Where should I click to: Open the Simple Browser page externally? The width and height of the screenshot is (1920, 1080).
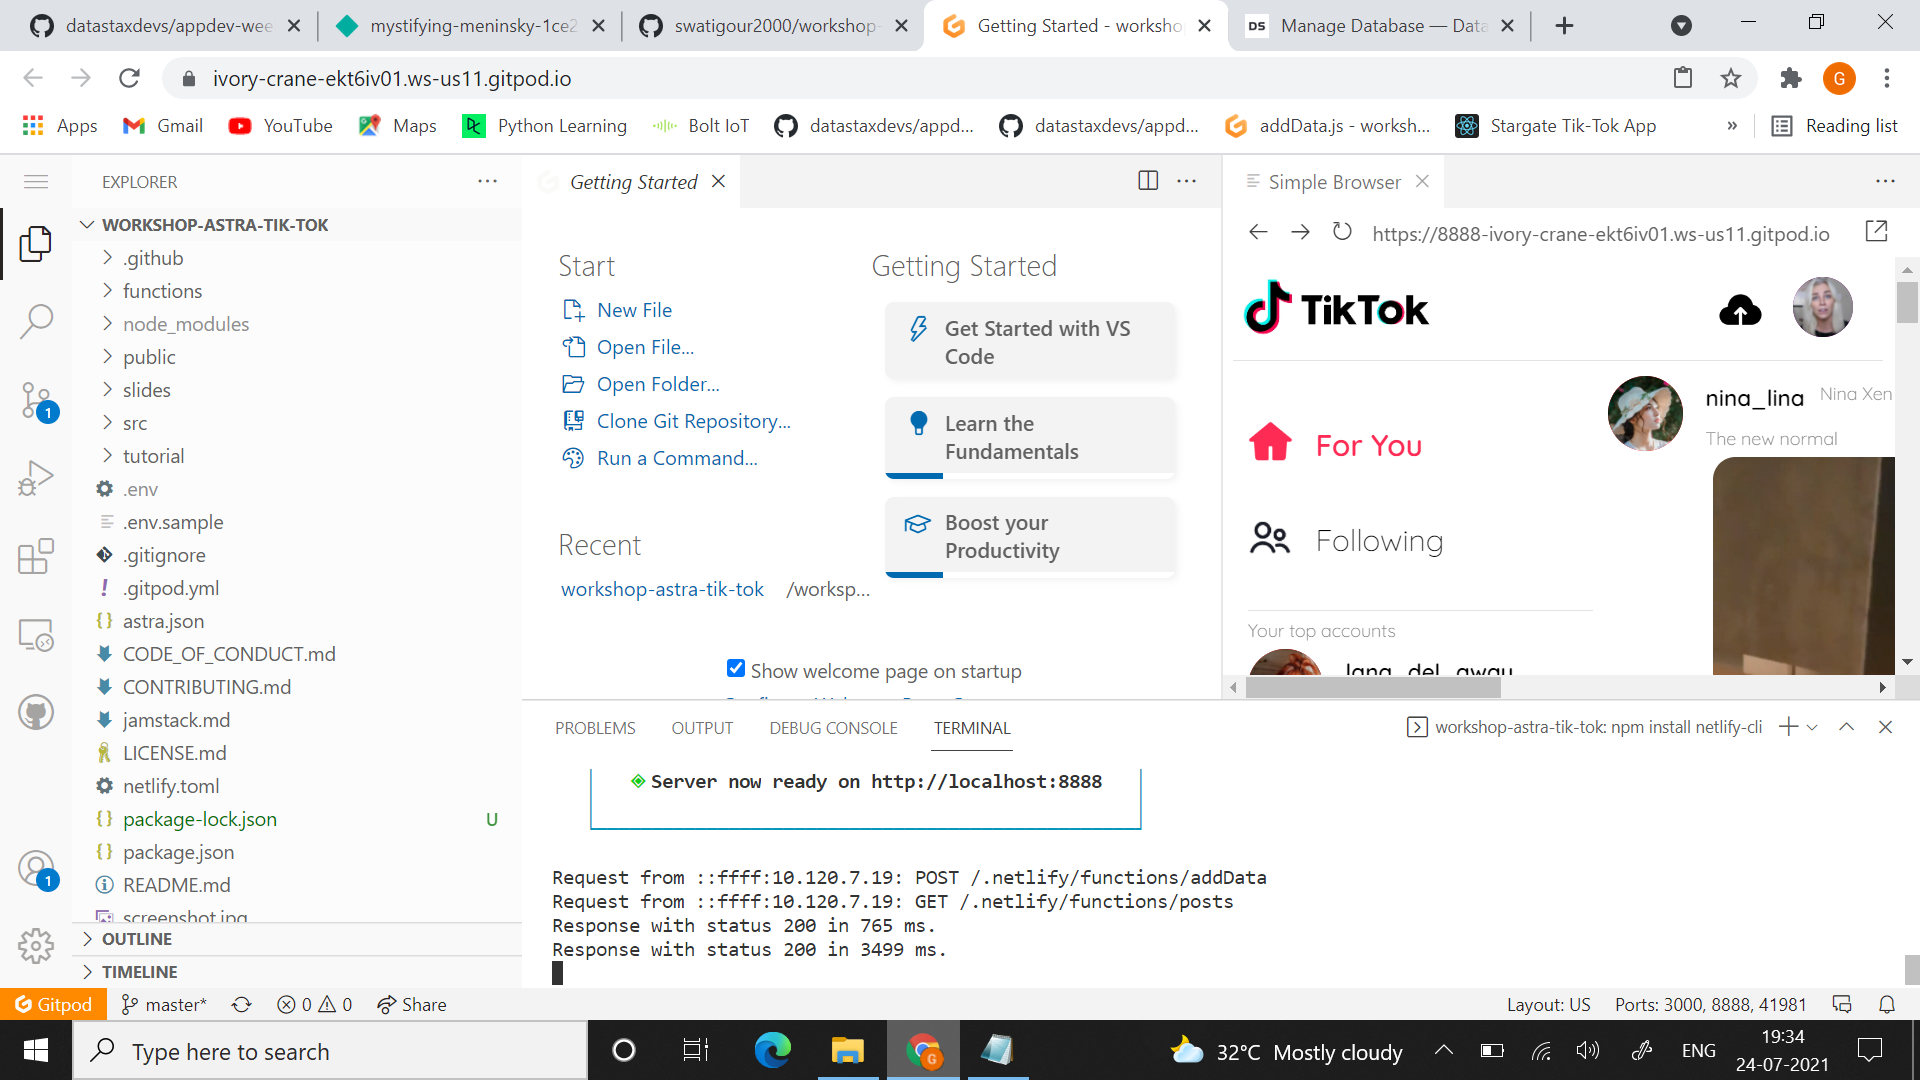click(x=1877, y=232)
